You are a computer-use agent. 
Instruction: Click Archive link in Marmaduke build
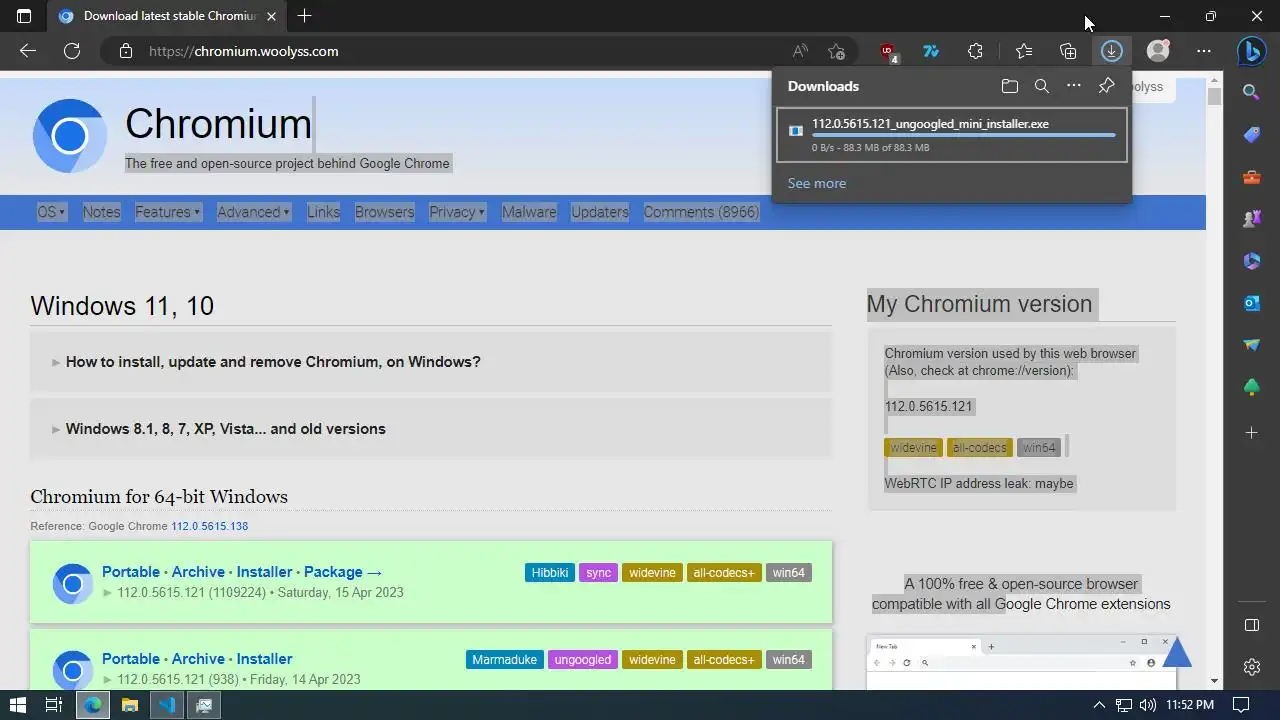tap(198, 659)
